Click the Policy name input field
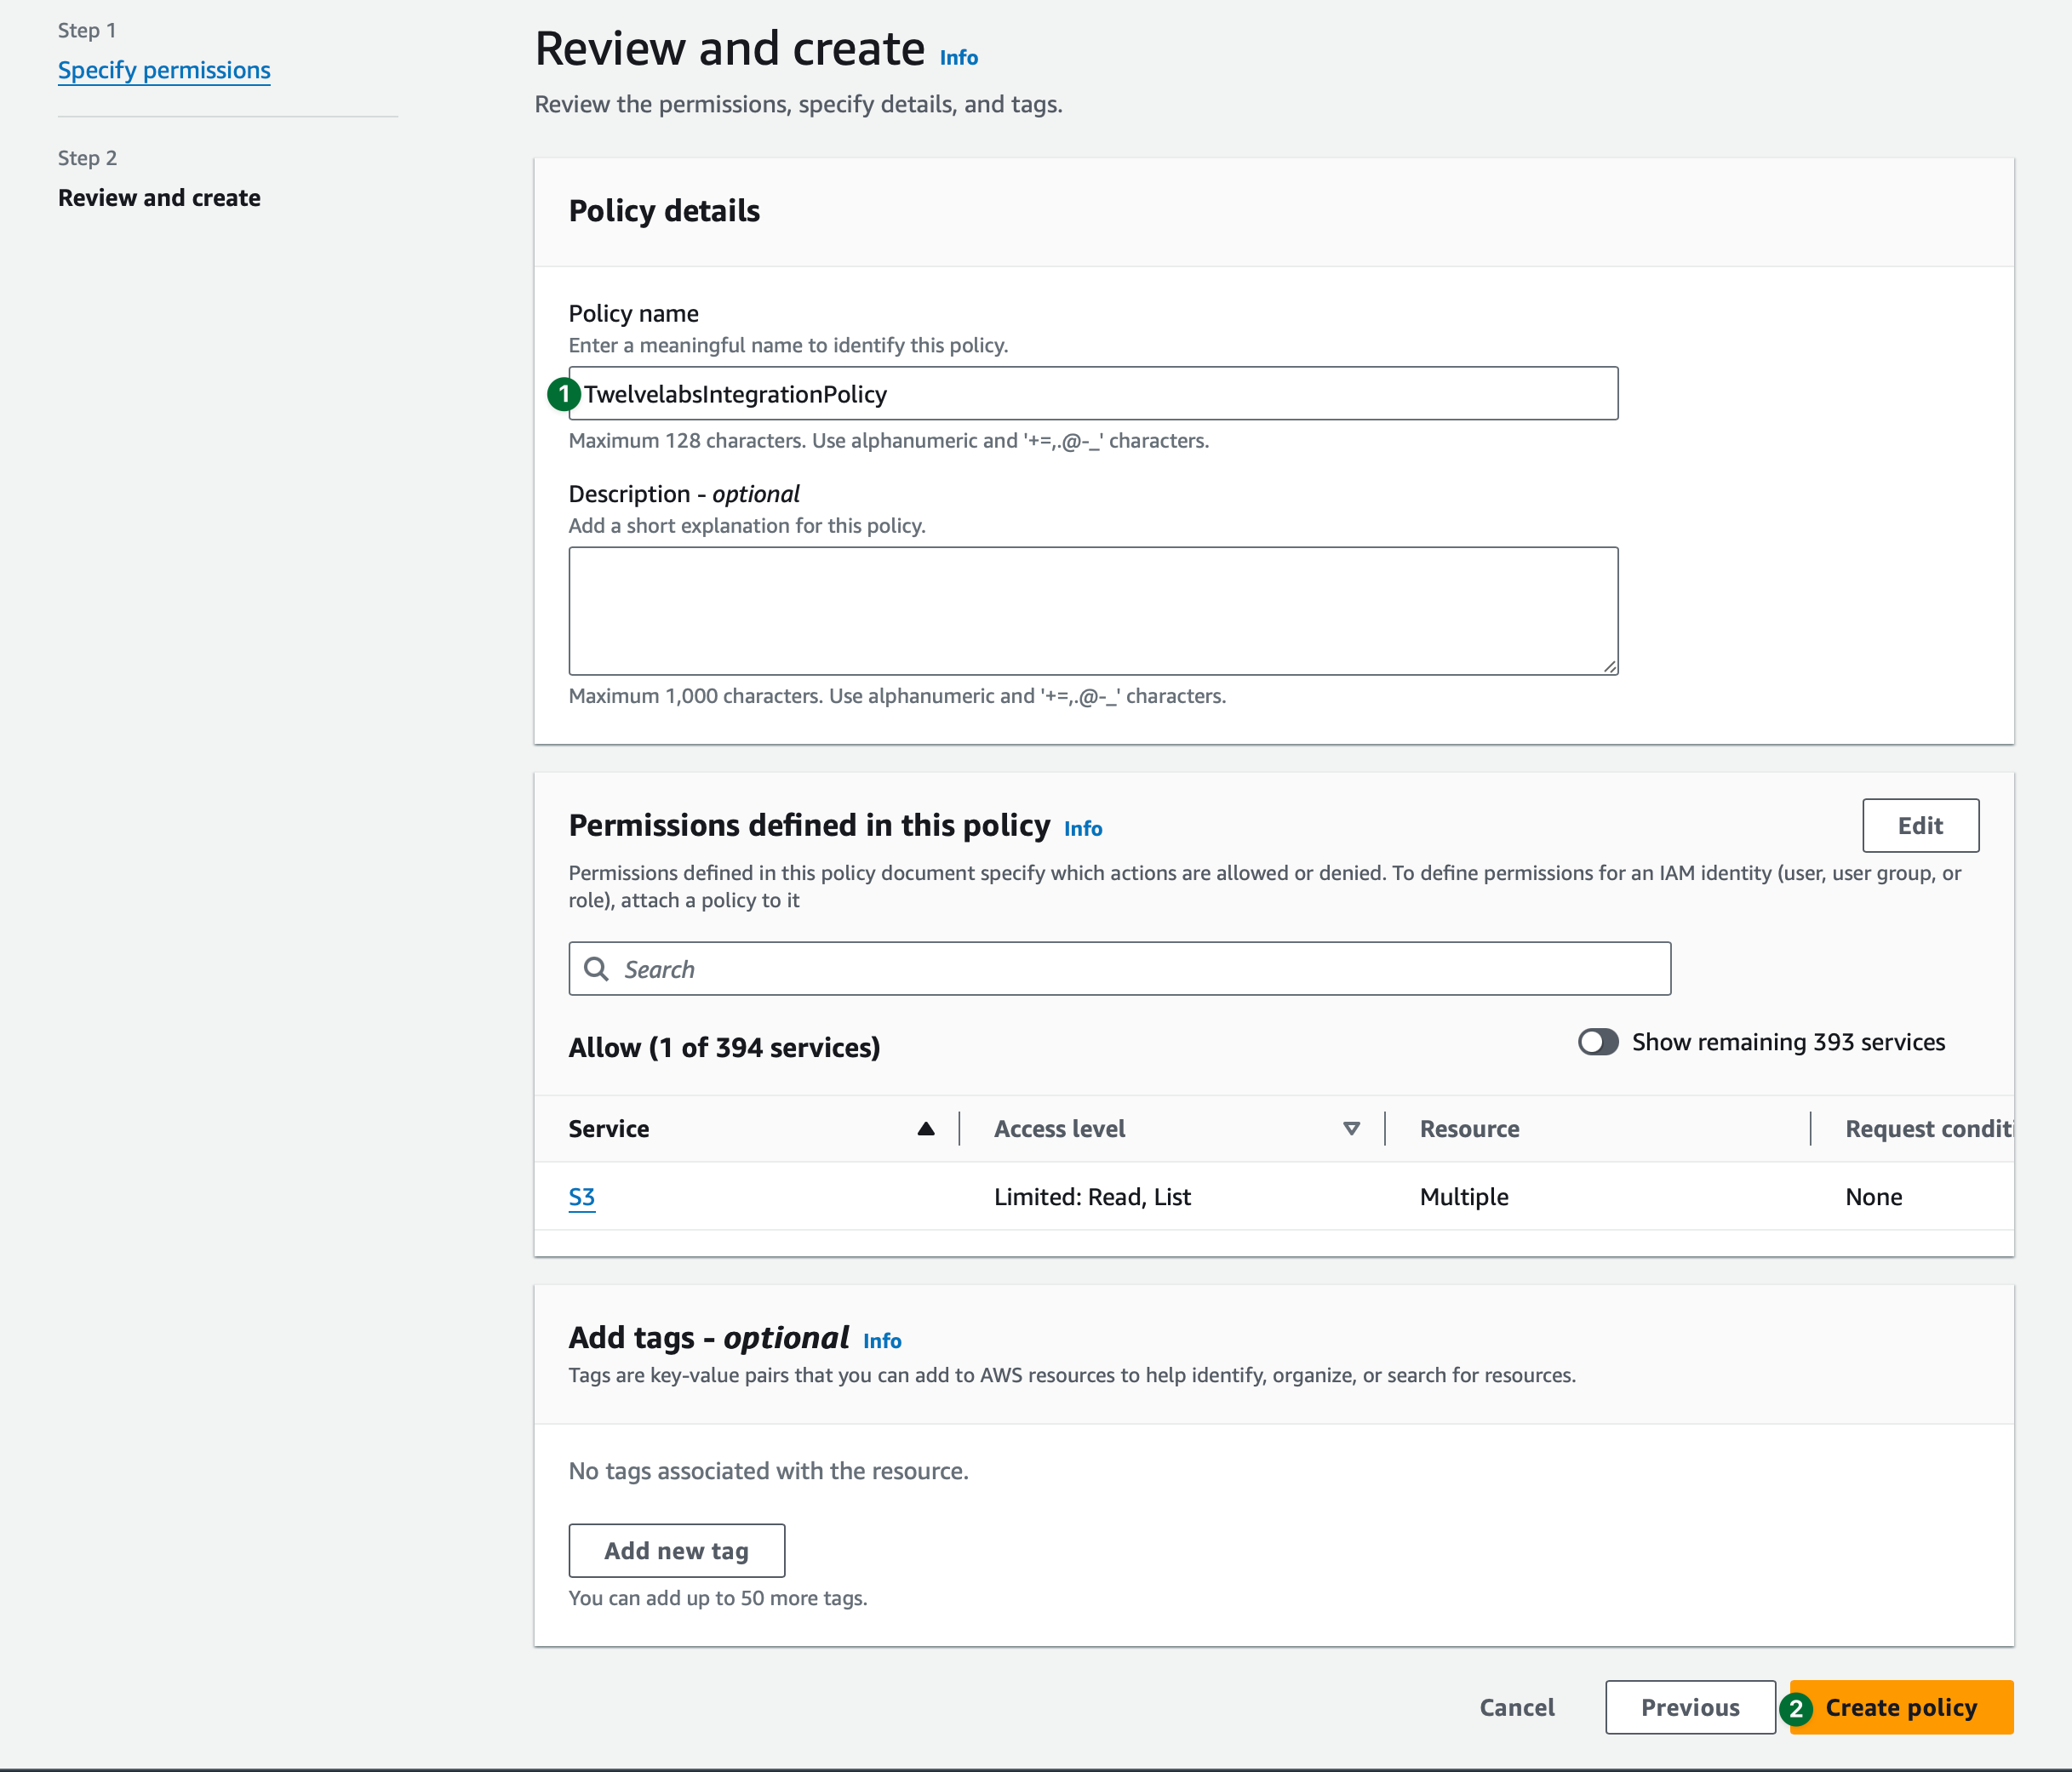2072x1772 pixels. pyautogui.click(x=1100, y=394)
